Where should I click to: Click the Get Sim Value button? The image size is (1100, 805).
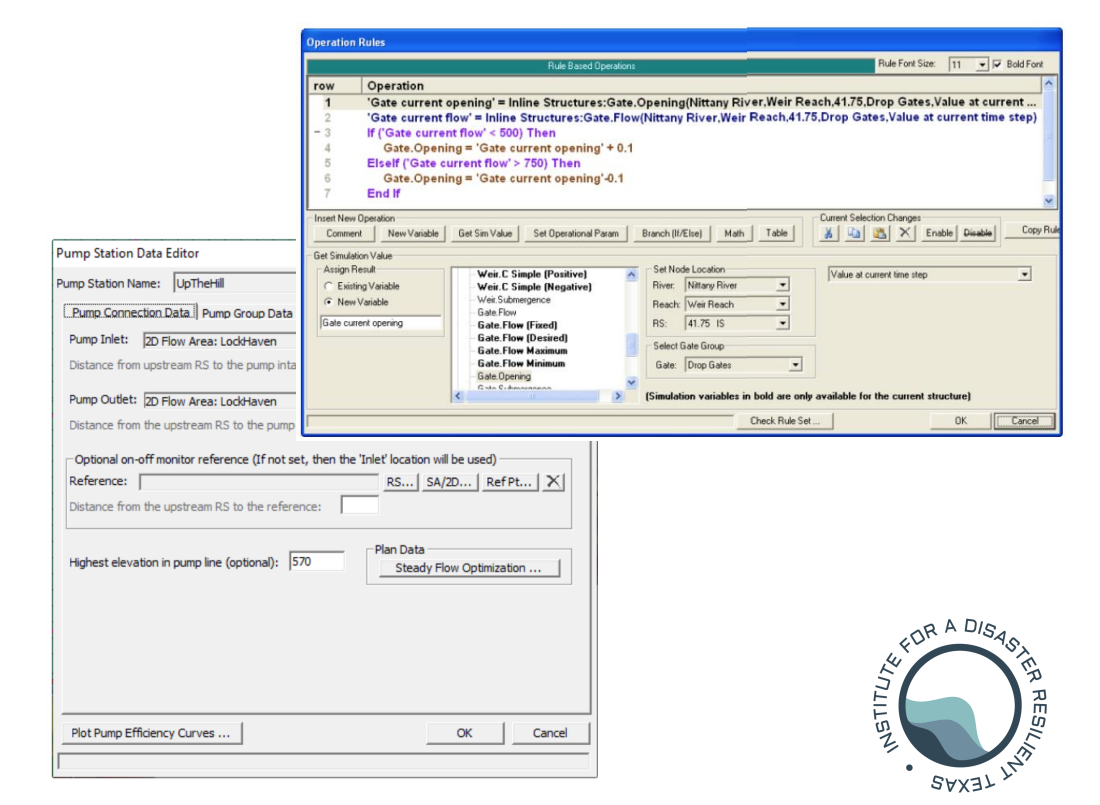[x=485, y=233]
